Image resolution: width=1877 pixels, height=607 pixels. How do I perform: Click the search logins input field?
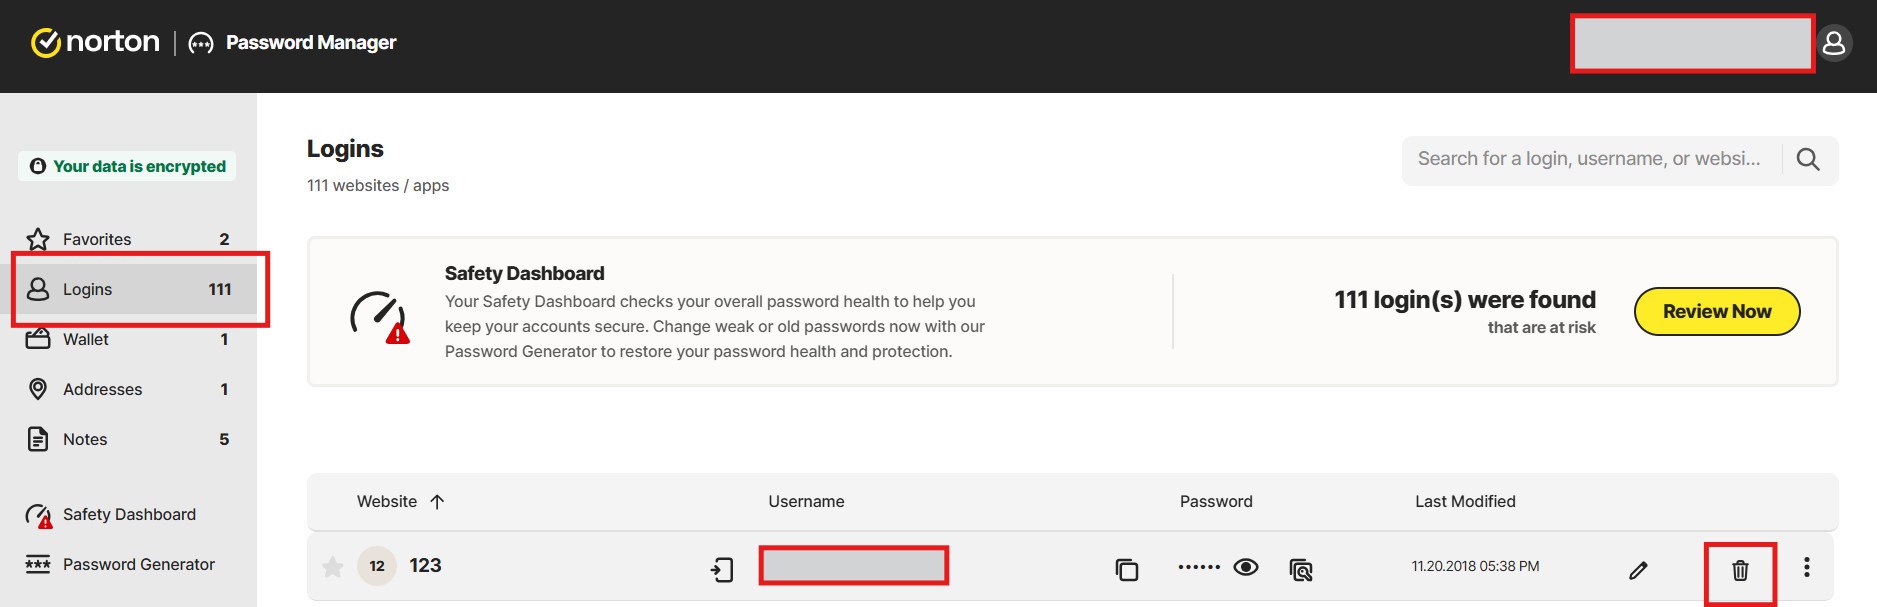[x=1590, y=159]
